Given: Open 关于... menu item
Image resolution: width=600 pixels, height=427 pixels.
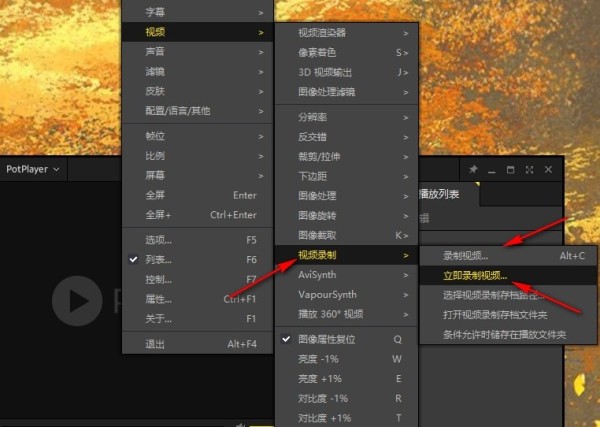Looking at the screenshot, I should pyautogui.click(x=197, y=319).
